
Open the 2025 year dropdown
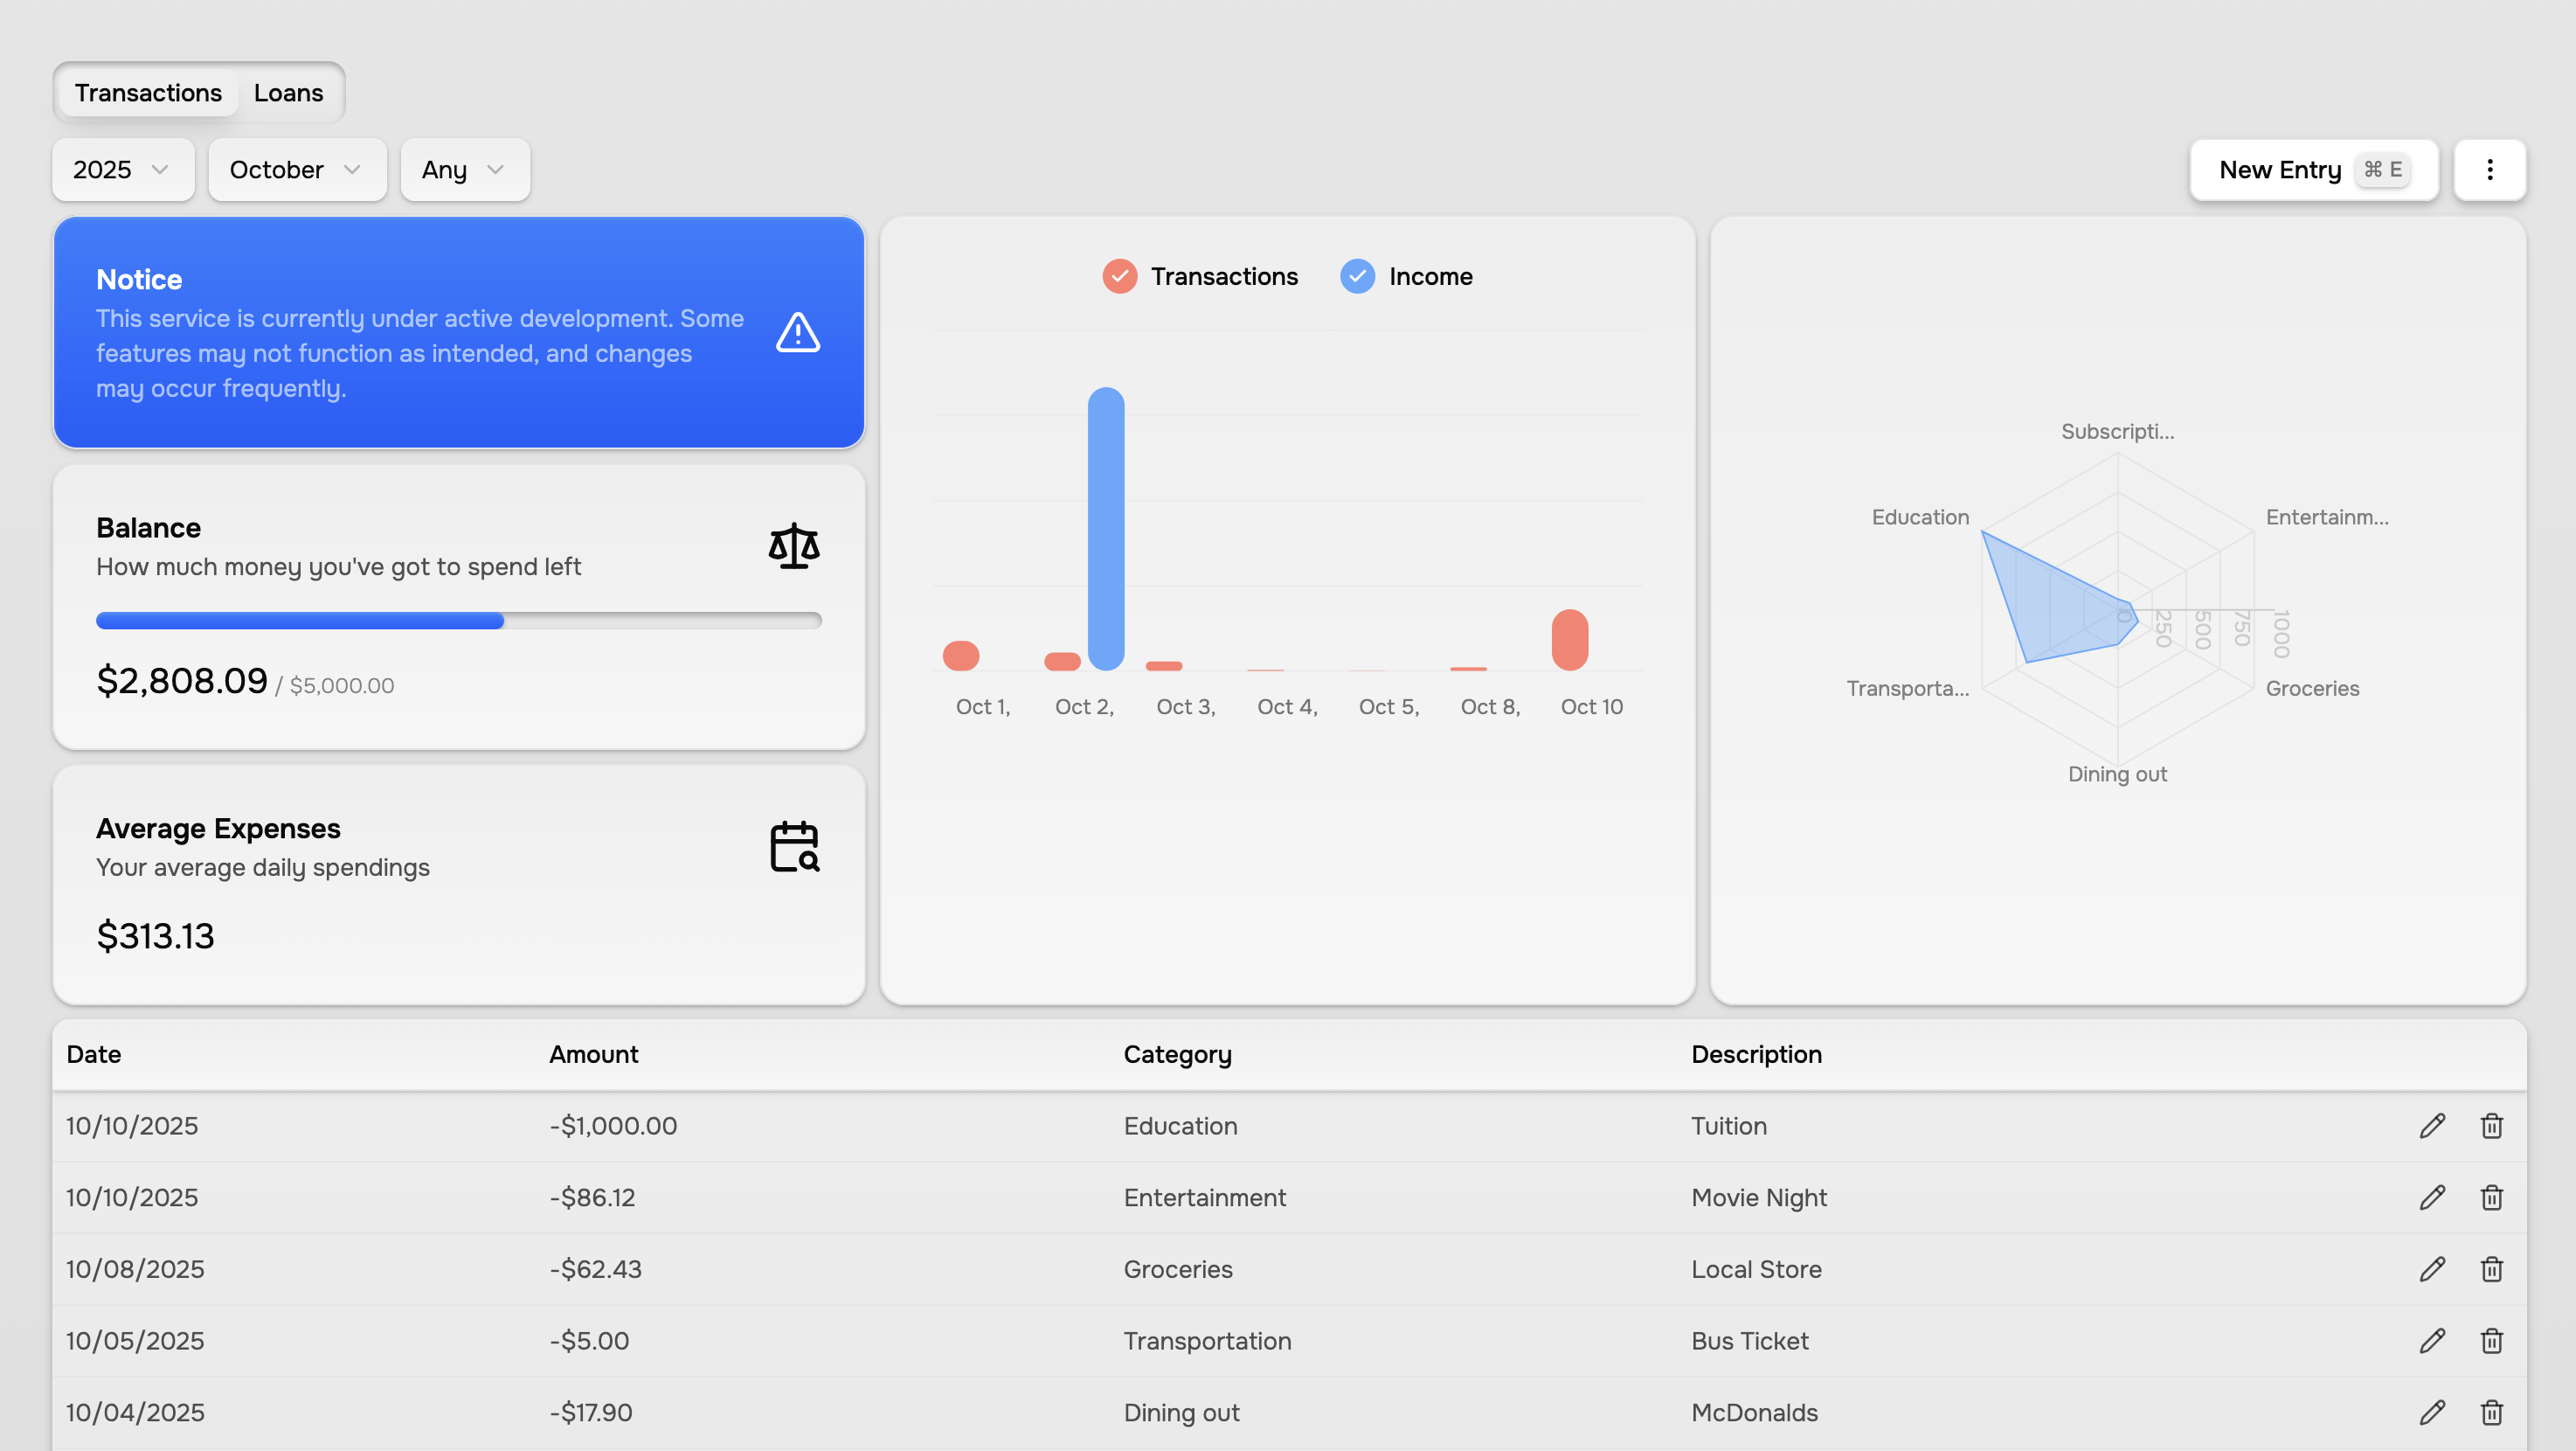pos(122,170)
